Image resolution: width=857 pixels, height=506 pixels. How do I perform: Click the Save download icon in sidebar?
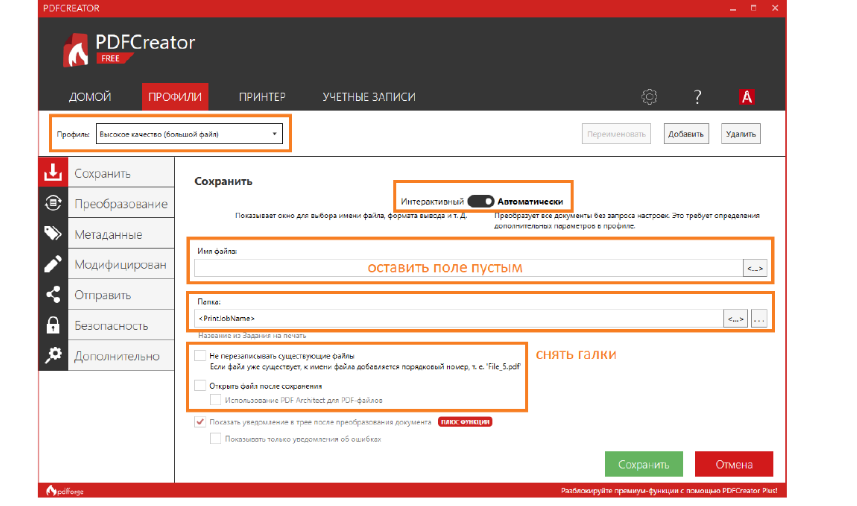click(53, 172)
